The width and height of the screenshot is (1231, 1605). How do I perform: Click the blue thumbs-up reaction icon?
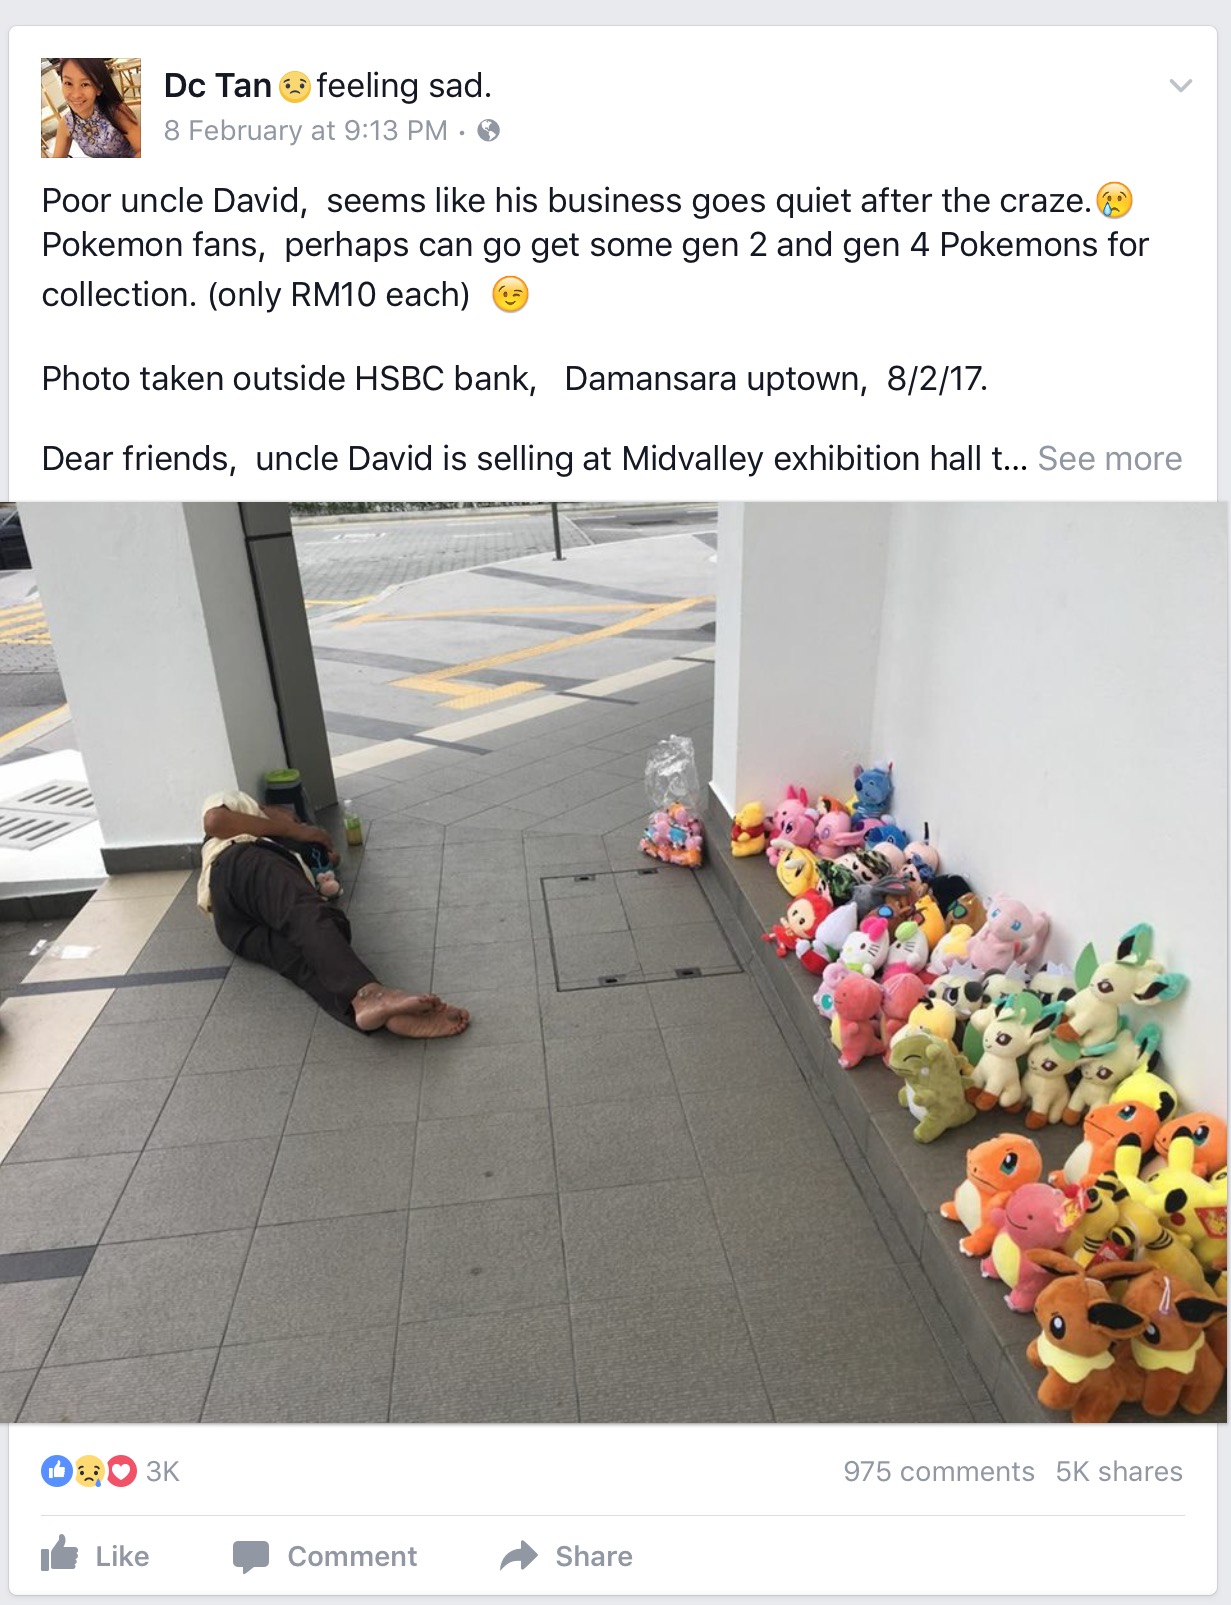tap(57, 1471)
